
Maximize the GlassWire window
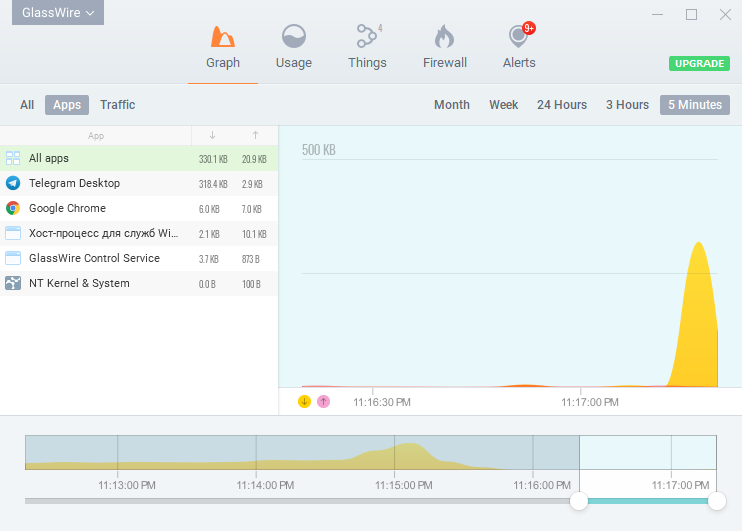691,15
